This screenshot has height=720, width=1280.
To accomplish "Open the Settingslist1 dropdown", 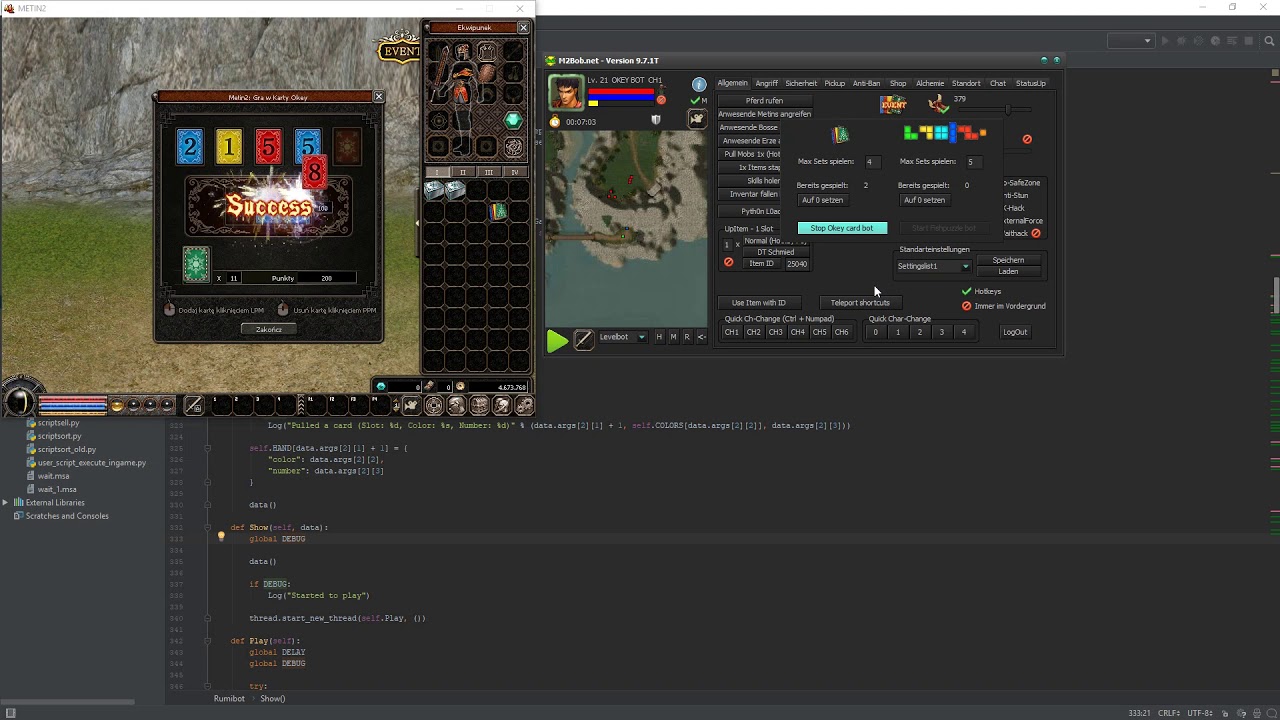I will pos(933,266).
